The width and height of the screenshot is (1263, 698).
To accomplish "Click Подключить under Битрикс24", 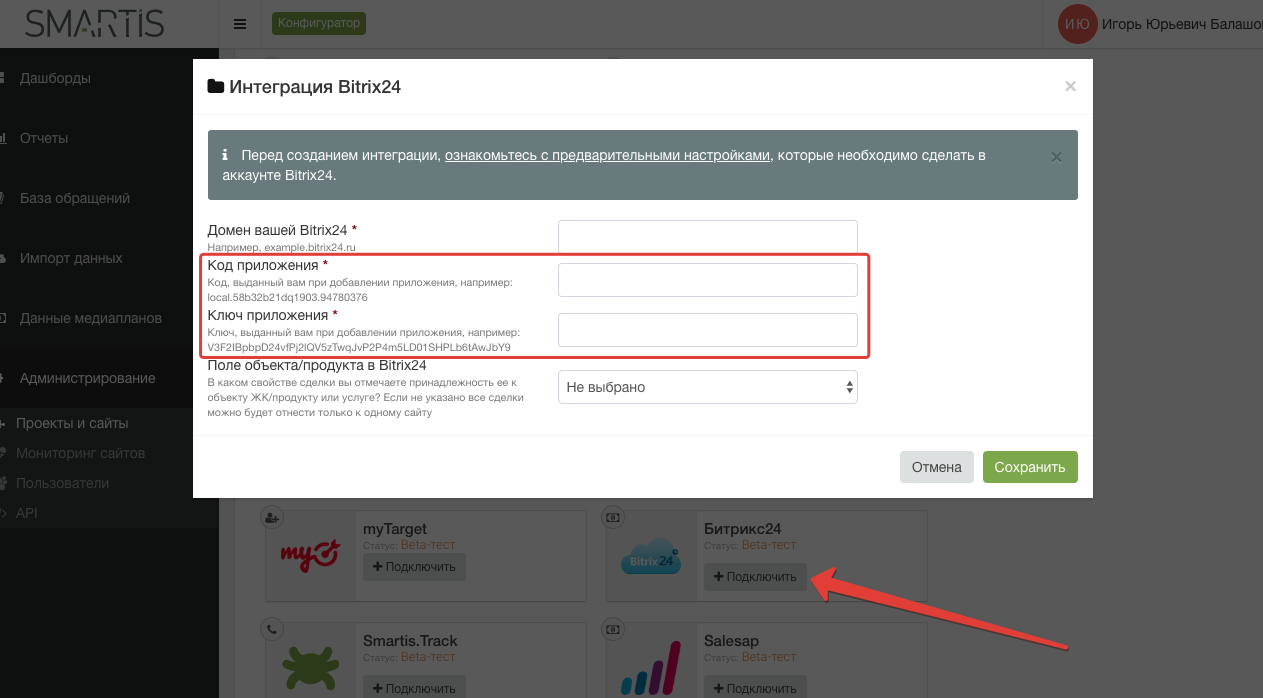I will 755,577.
